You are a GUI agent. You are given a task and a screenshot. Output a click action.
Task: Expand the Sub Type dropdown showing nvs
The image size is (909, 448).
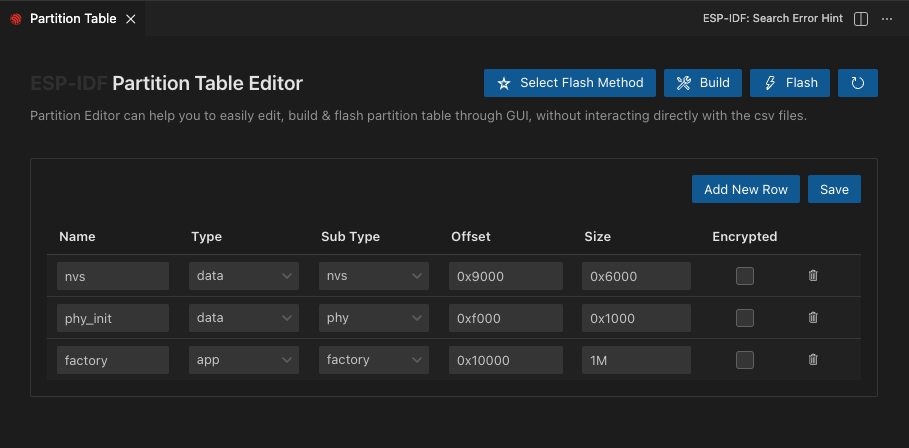click(x=374, y=276)
